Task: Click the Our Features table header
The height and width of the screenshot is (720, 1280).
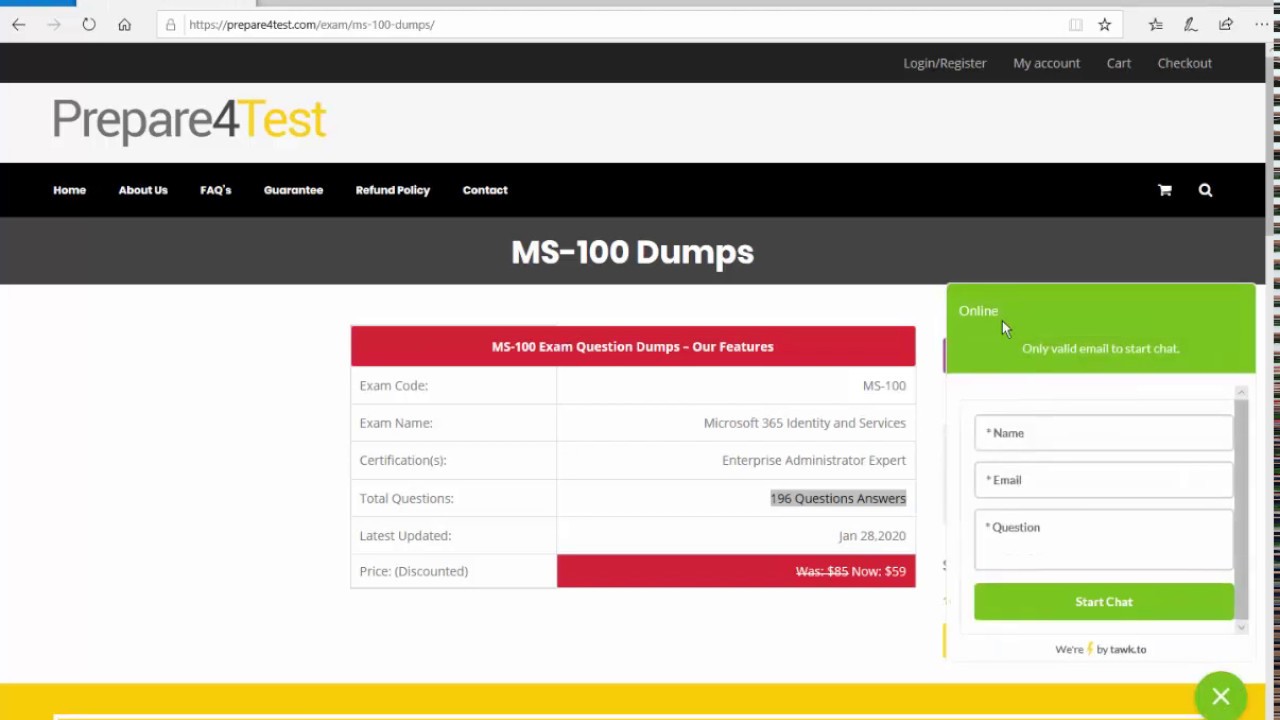Action: coord(633,347)
